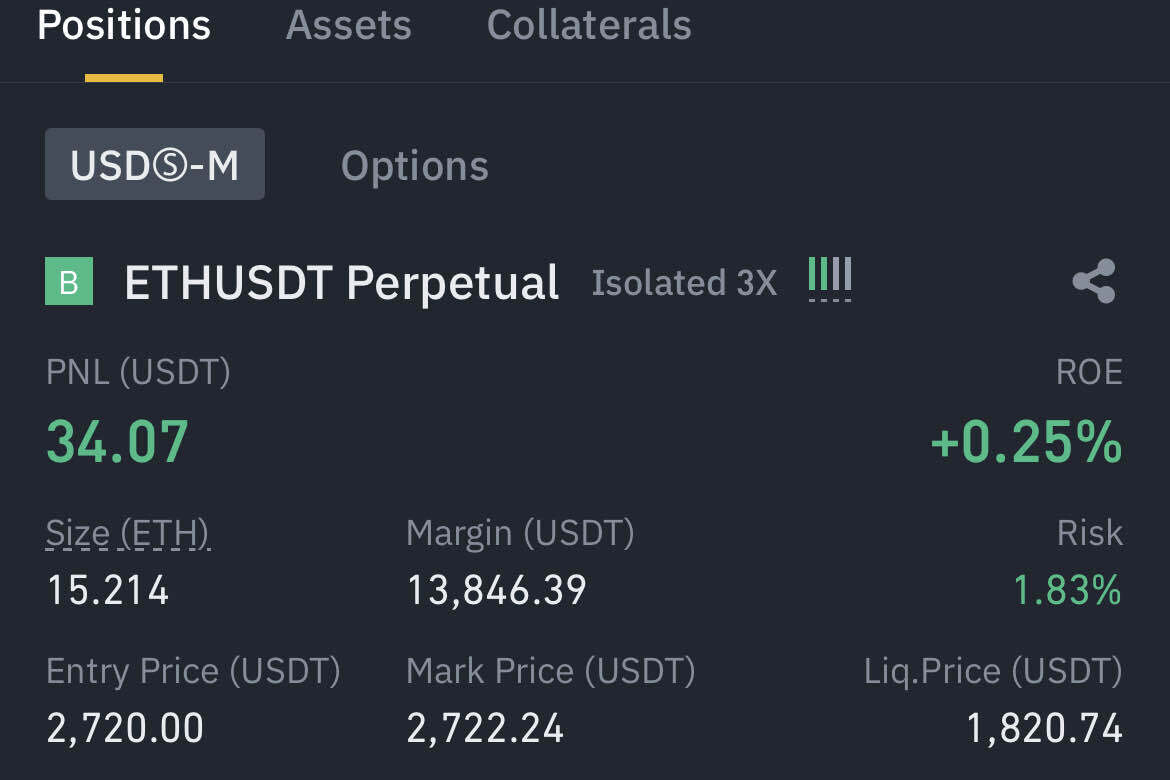Open the Collaterals tab
Viewport: 1170px width, 780px height.
click(589, 26)
